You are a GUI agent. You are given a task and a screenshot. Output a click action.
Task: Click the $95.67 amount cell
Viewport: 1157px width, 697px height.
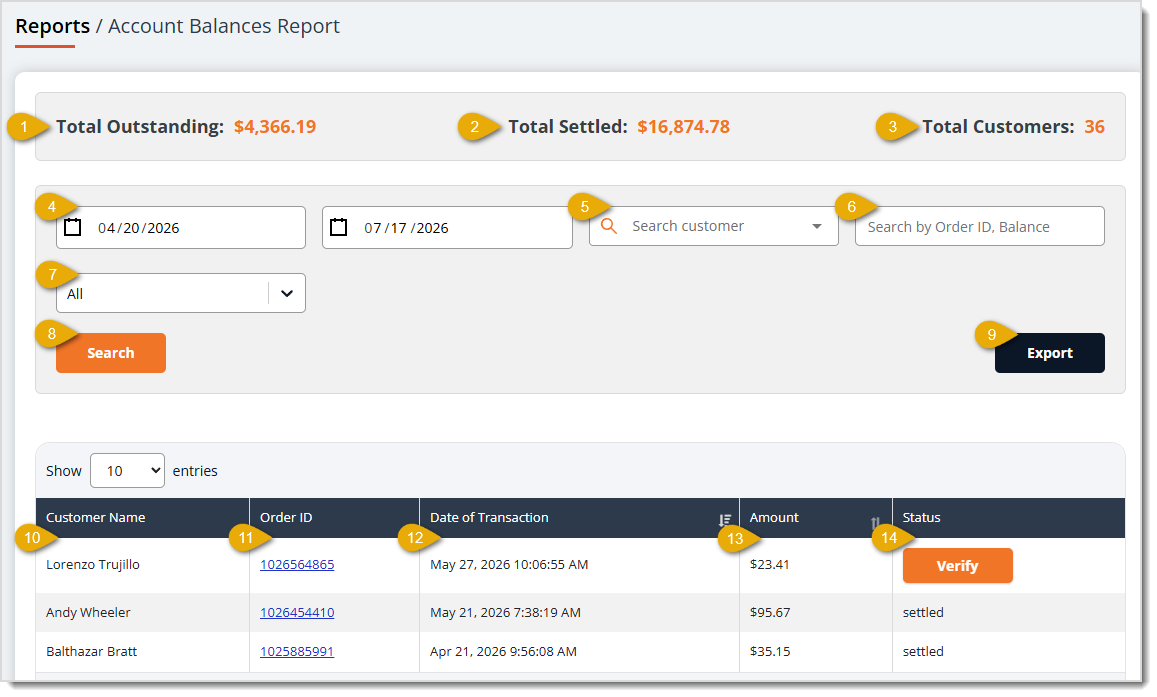click(770, 612)
